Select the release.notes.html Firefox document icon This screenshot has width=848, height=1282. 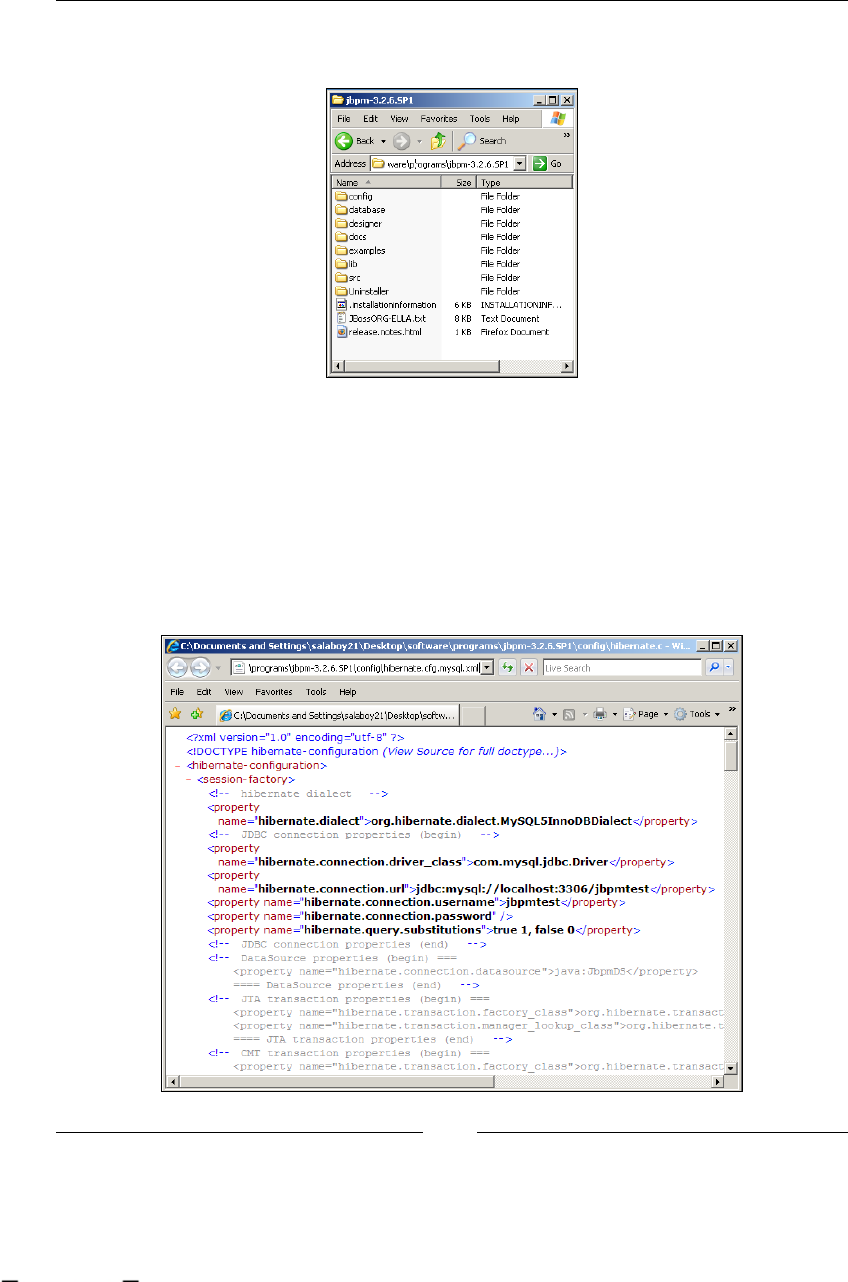click(341, 331)
